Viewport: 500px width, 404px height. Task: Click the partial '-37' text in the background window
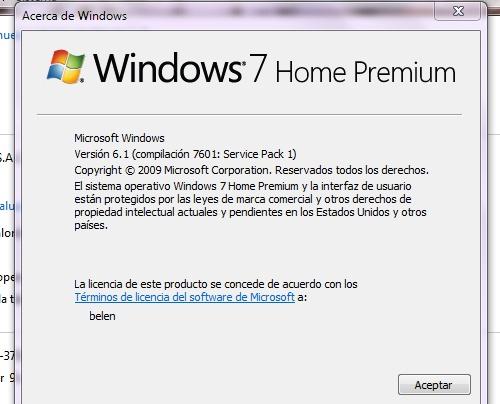pos(7,356)
